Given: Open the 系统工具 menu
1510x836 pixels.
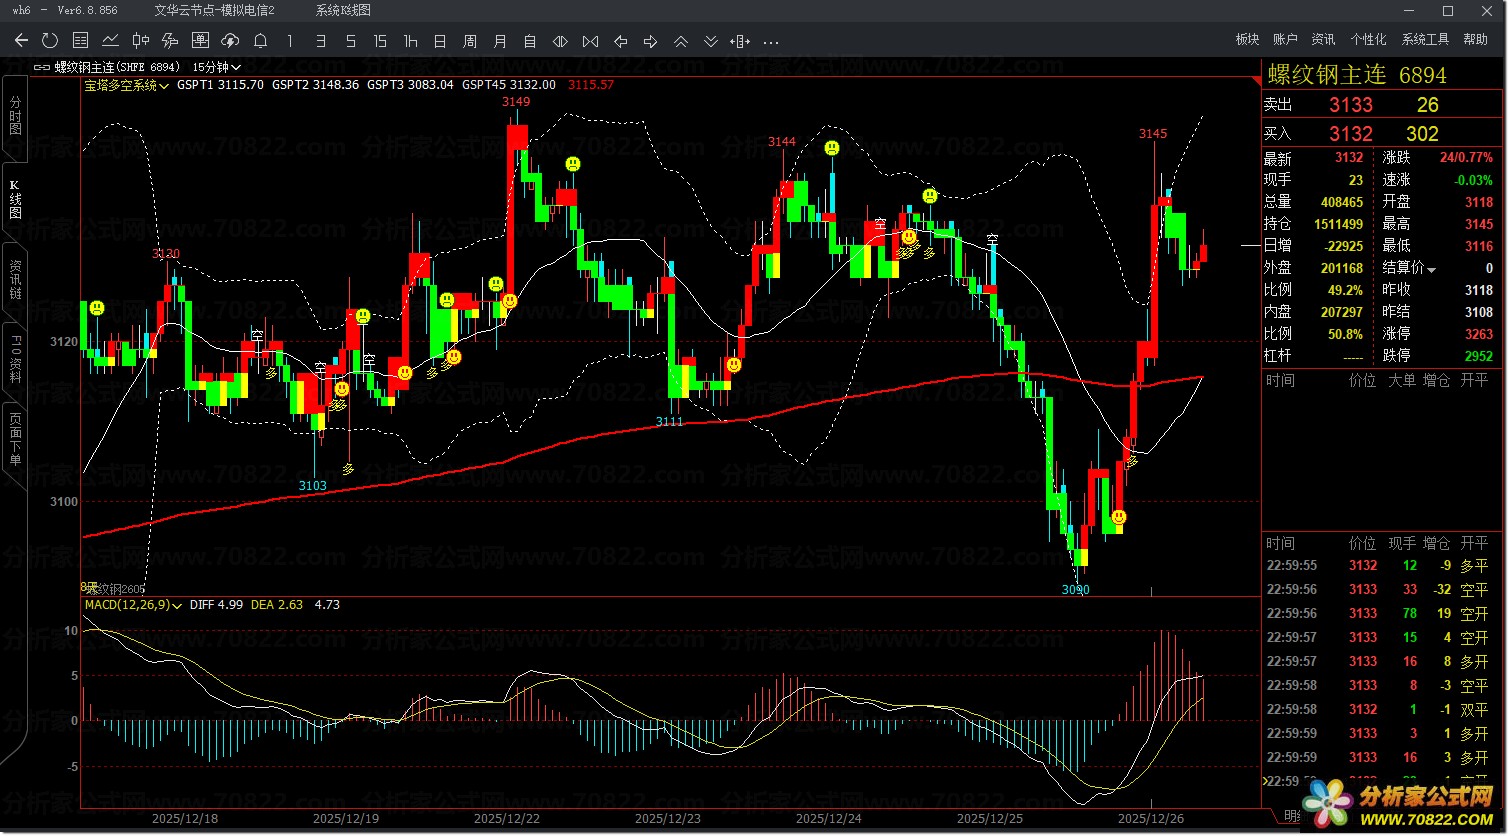Looking at the screenshot, I should pos(1425,40).
